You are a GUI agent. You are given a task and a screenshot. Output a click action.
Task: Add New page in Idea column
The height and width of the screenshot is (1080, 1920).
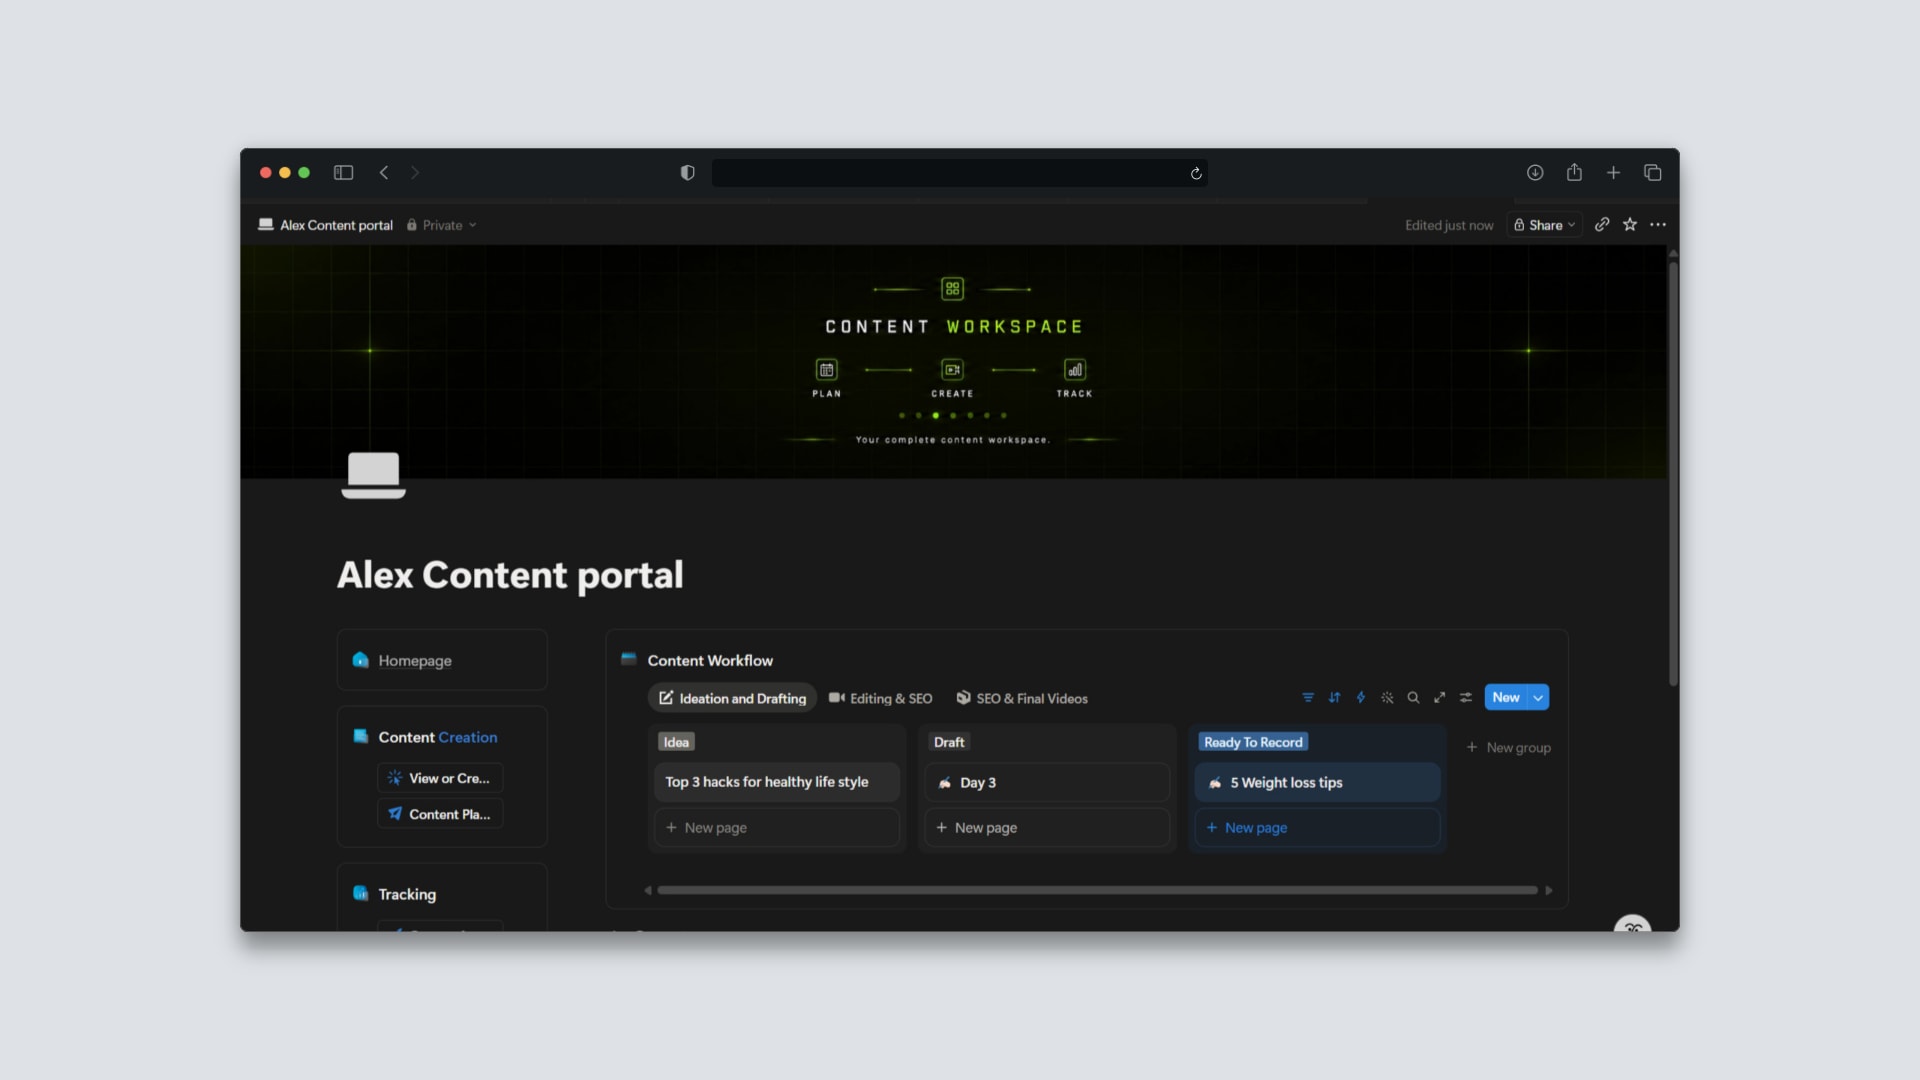click(777, 827)
